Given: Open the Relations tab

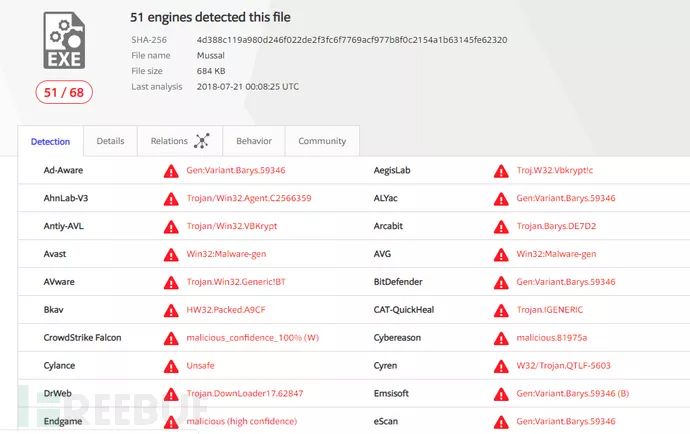Looking at the screenshot, I should tap(169, 141).
